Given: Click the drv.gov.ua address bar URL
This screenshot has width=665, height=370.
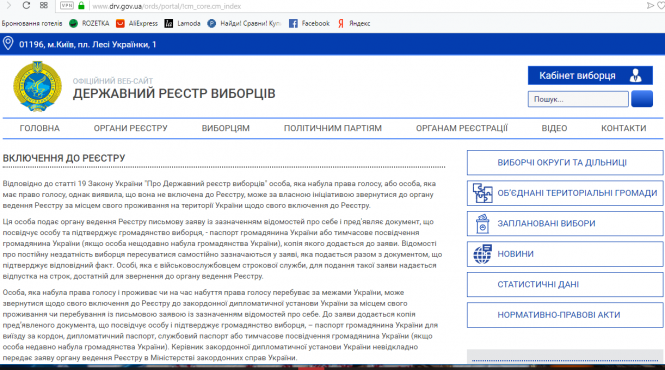Looking at the screenshot, I should point(167,6).
